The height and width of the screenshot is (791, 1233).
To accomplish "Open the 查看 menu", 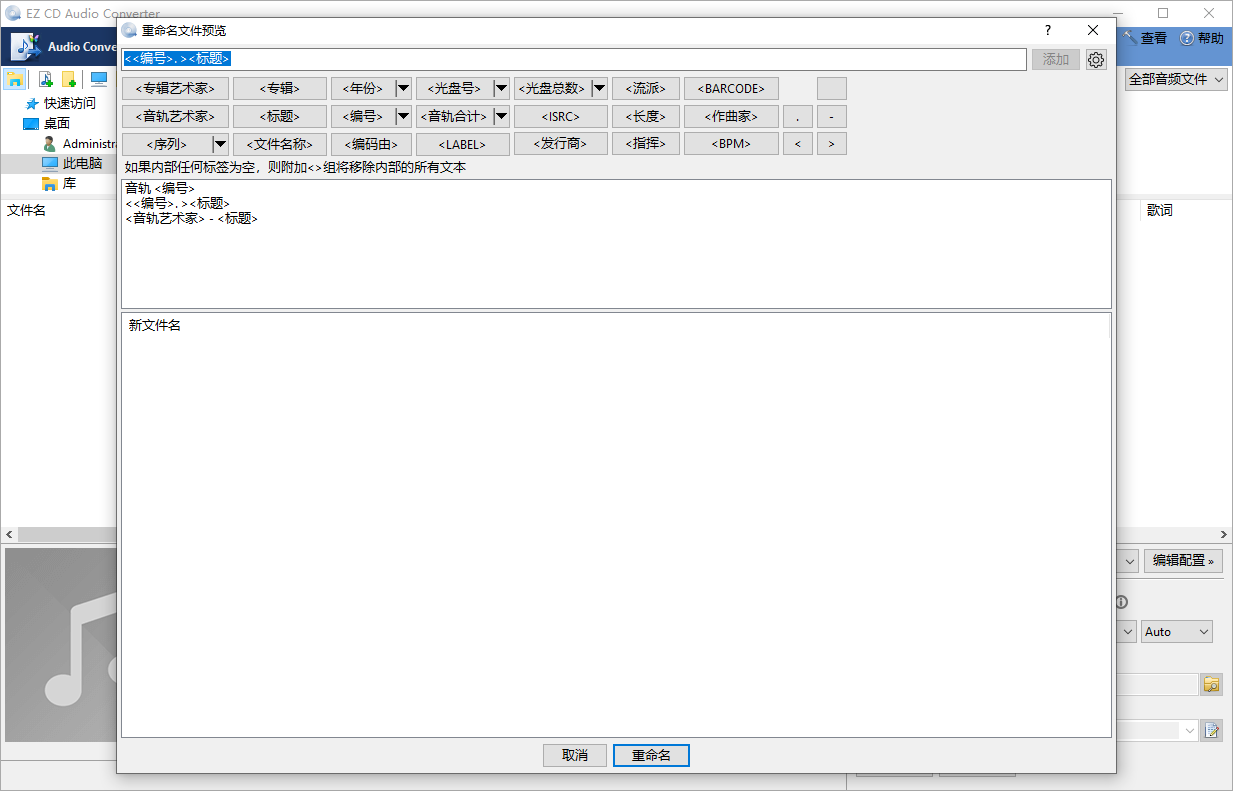I will (1152, 37).
